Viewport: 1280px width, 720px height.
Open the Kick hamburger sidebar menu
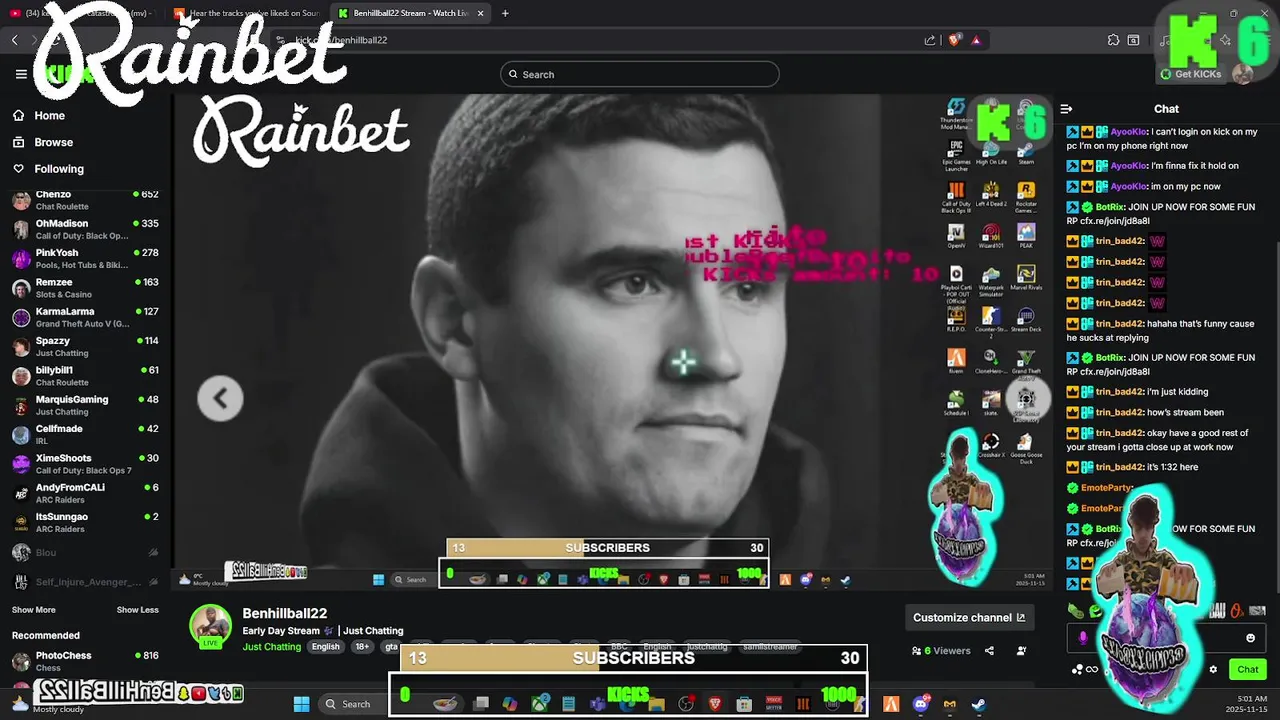click(21, 74)
